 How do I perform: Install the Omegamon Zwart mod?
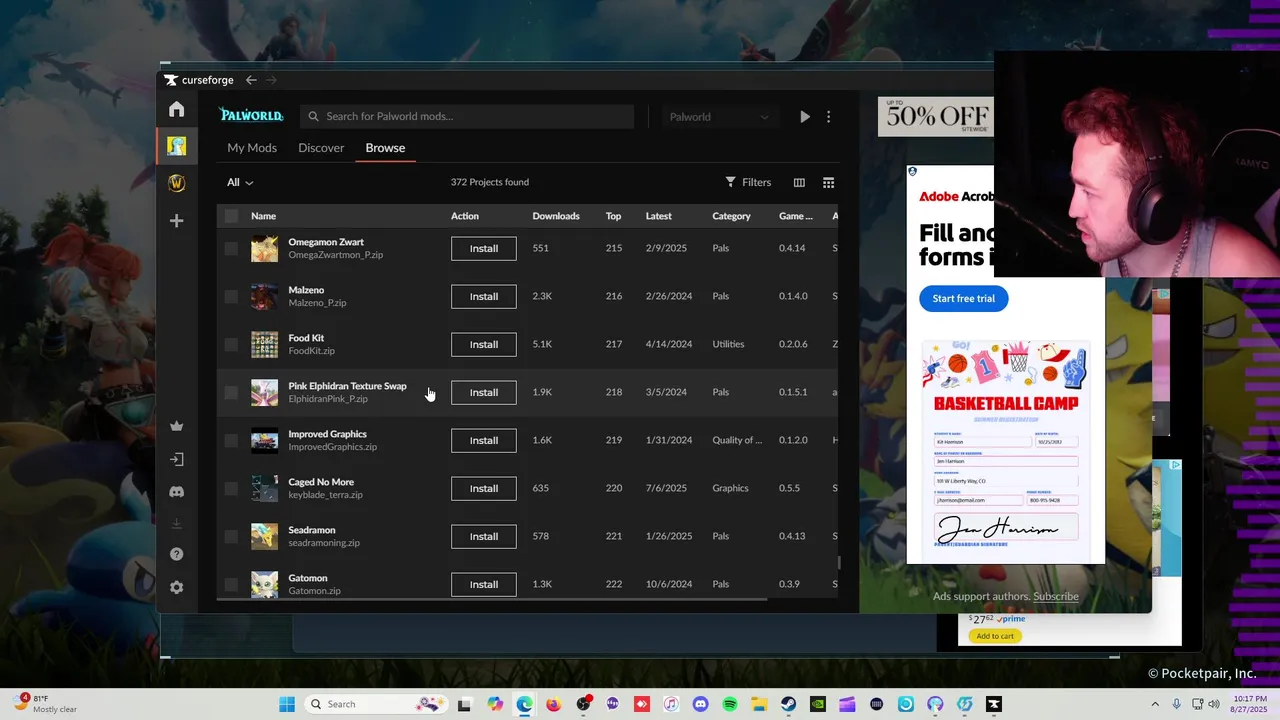[484, 248]
